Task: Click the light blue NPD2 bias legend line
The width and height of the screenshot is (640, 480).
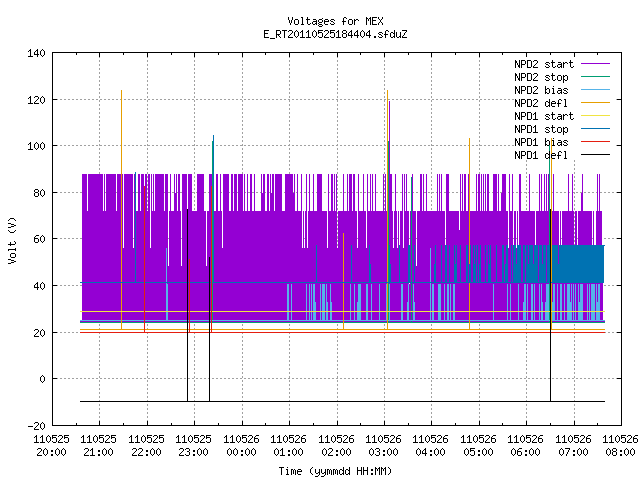Action: 595,90
